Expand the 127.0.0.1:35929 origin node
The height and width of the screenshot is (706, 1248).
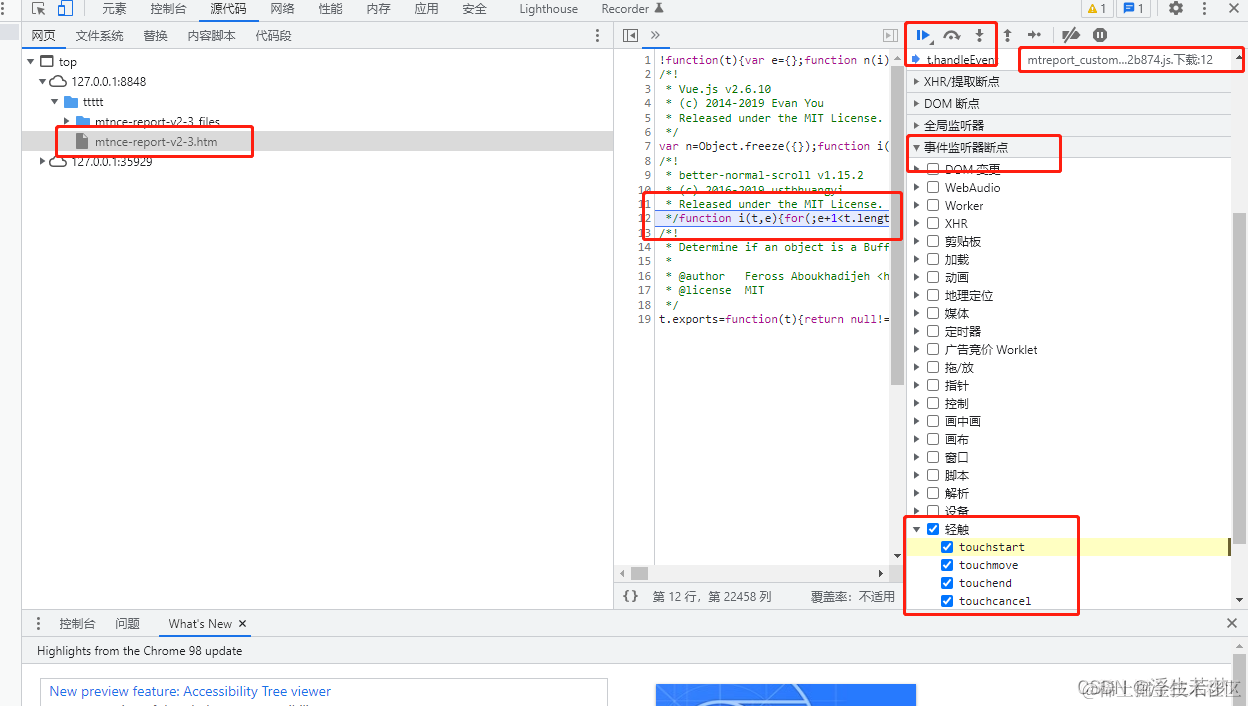point(43,161)
